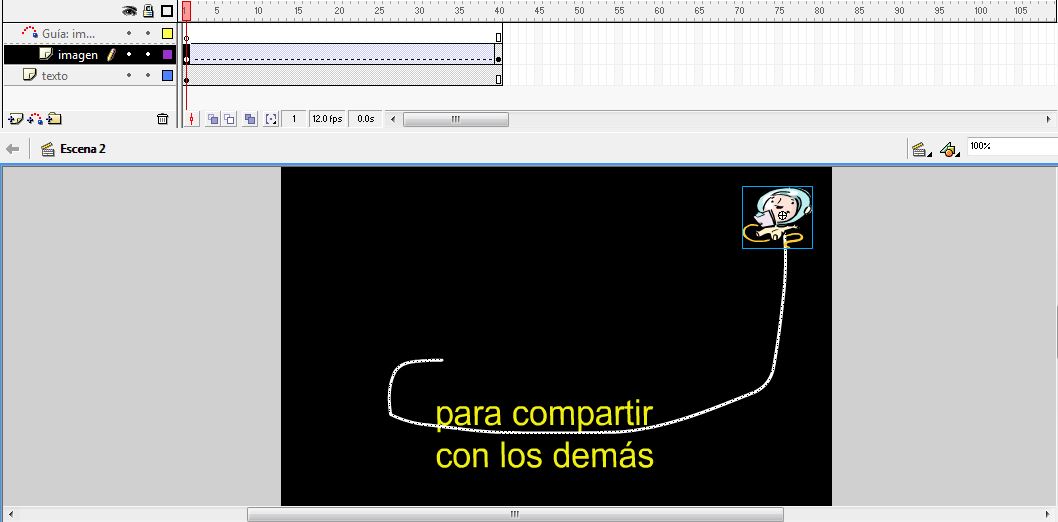Enable edit multiple frames
The image size is (1058, 522).
tap(250, 119)
